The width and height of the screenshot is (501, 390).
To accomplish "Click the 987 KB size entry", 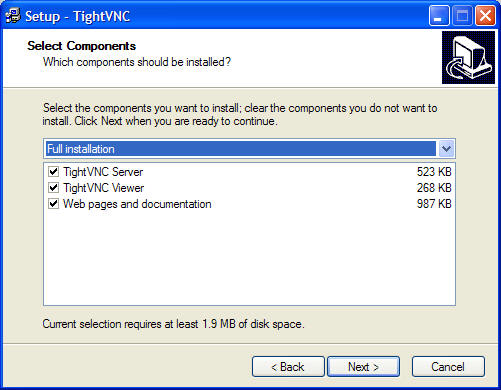I will pos(434,204).
